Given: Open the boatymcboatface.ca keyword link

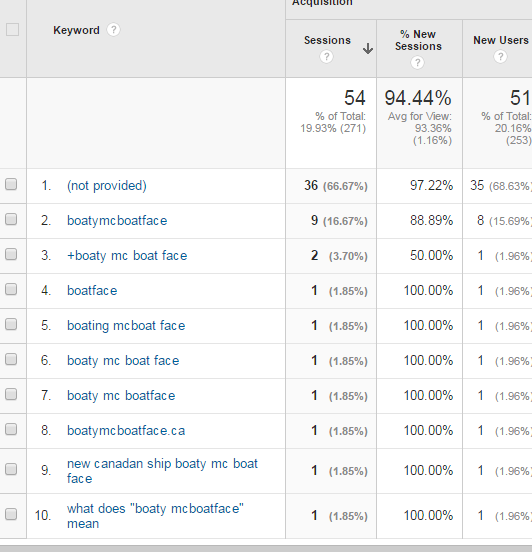Looking at the screenshot, I should [126, 431].
